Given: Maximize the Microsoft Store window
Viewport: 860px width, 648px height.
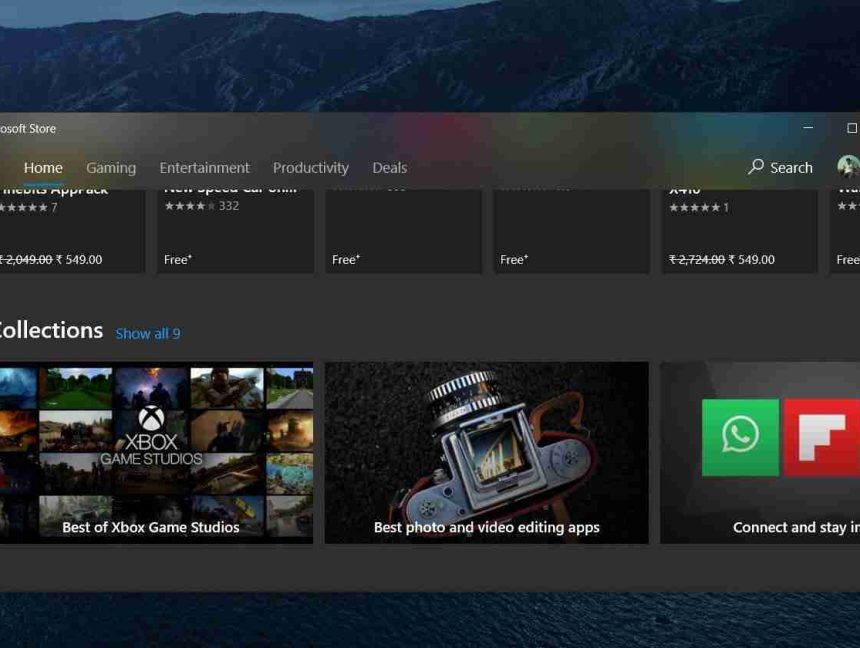Looking at the screenshot, I should [x=851, y=128].
